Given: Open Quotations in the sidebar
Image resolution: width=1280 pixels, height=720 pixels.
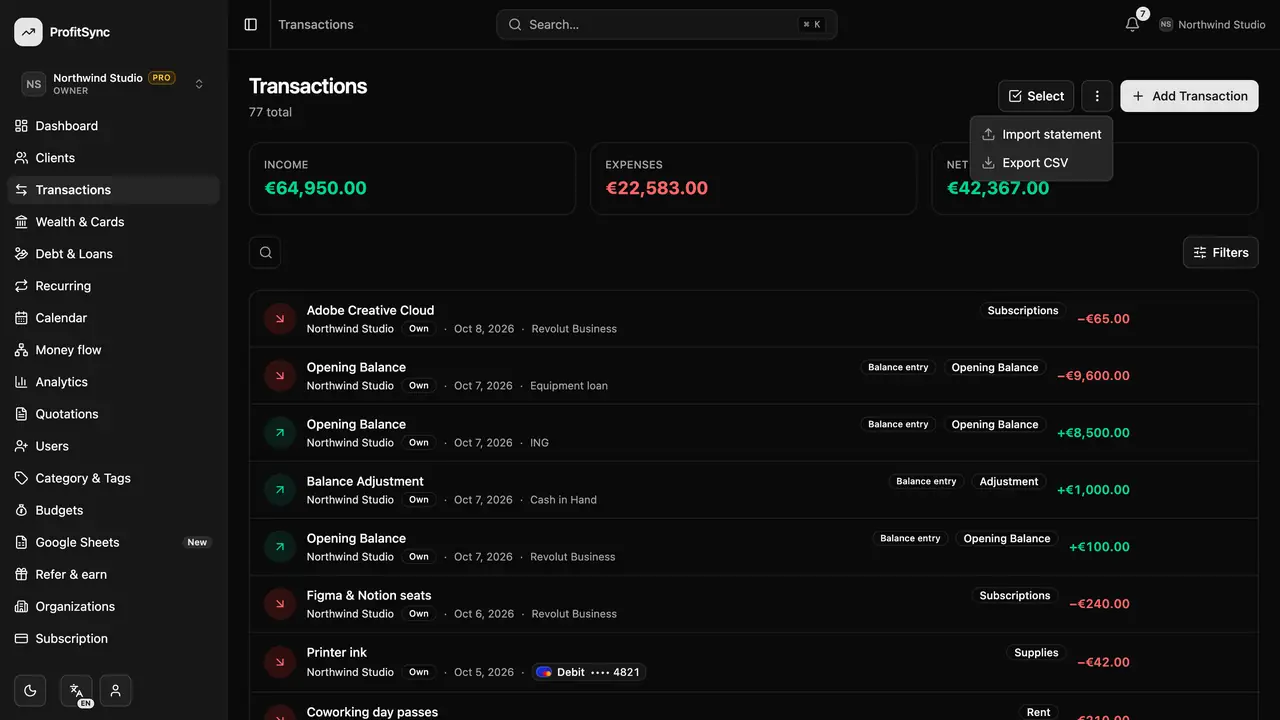Looking at the screenshot, I should (x=113, y=414).
